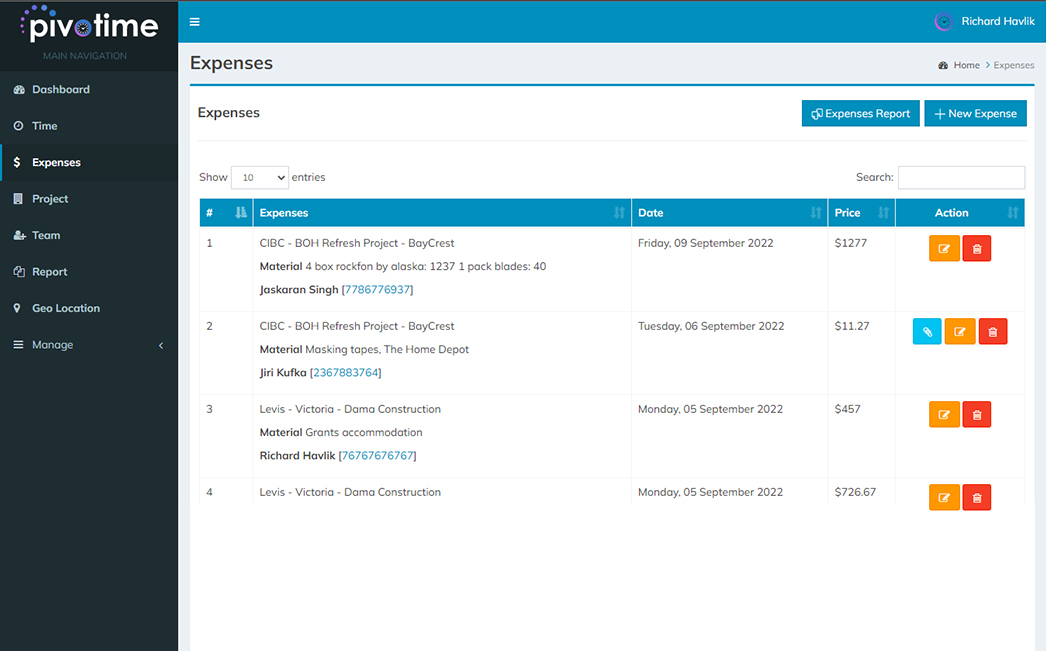
Task: Delete the Grants accommodation expense
Action: pos(977,415)
